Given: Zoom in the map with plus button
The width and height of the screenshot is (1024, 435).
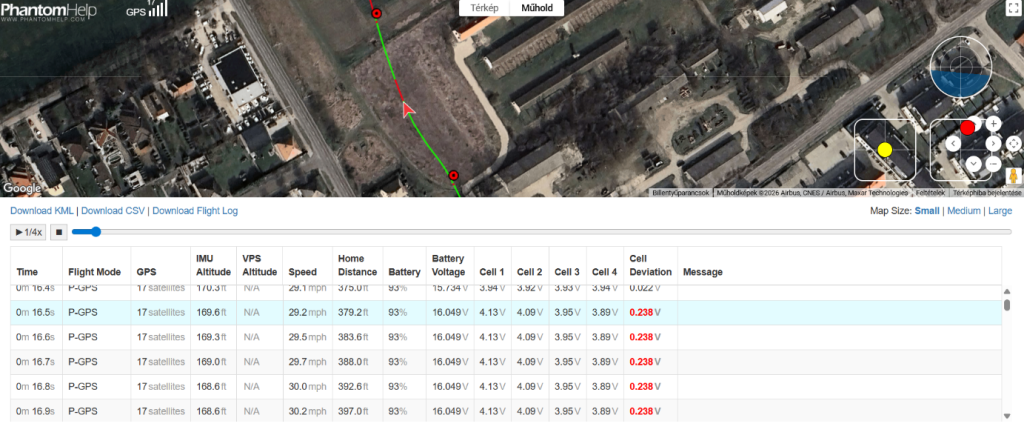Looking at the screenshot, I should (x=993, y=123).
